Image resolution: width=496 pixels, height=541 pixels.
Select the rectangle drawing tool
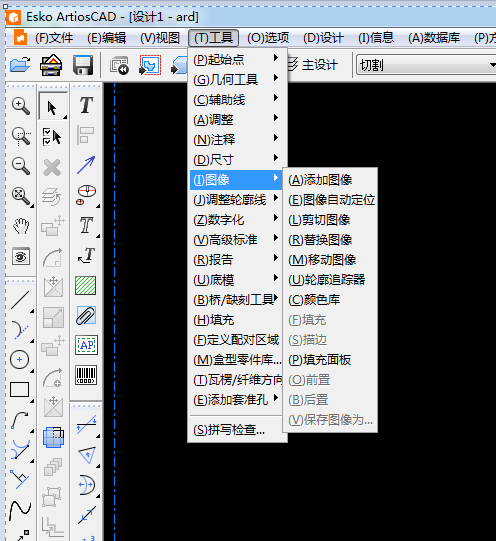(x=20, y=390)
